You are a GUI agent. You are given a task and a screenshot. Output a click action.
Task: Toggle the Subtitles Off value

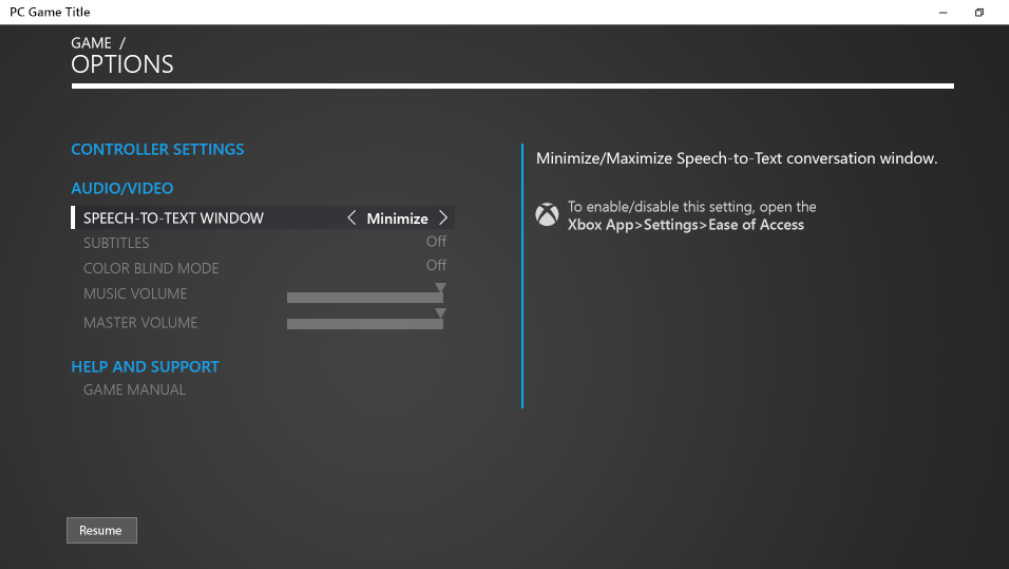coord(436,241)
